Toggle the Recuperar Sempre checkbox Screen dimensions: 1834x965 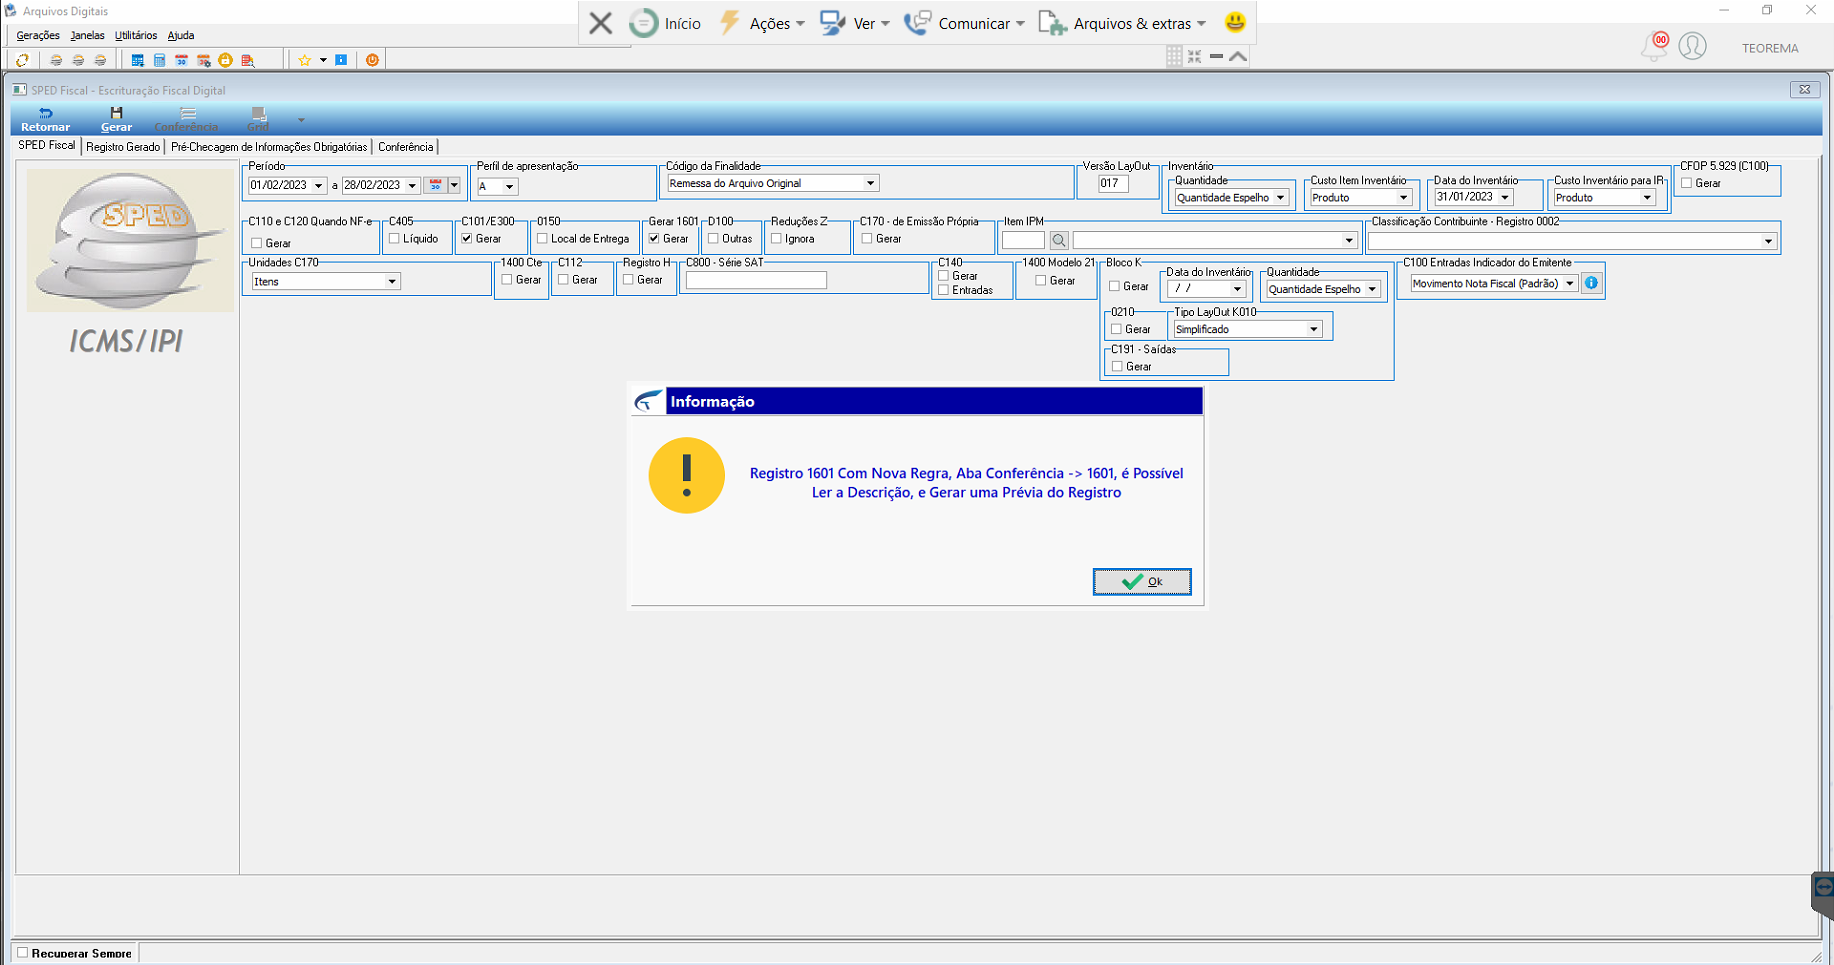[23, 953]
